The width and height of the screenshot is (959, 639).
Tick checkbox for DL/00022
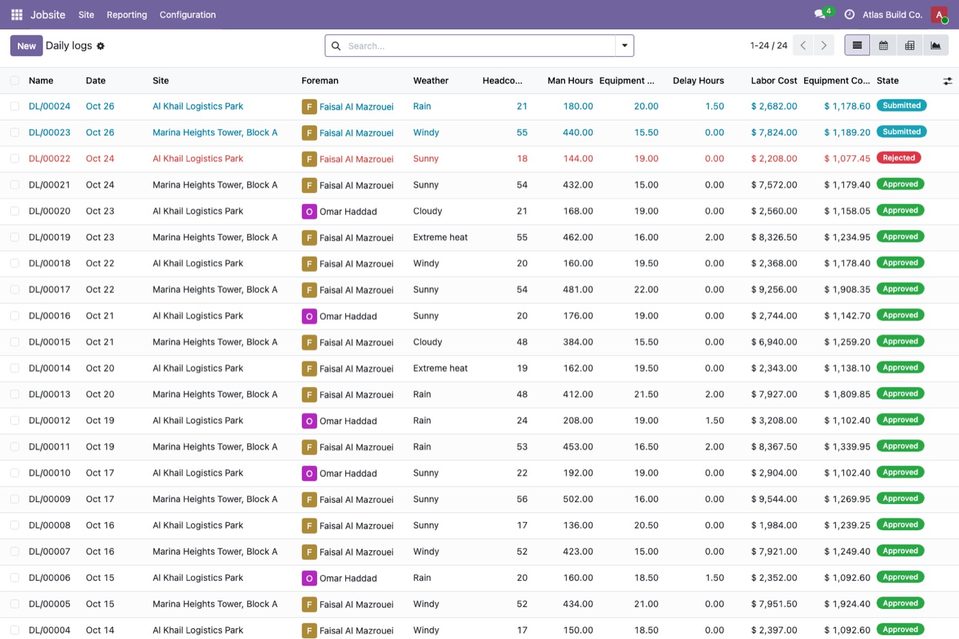(15, 159)
